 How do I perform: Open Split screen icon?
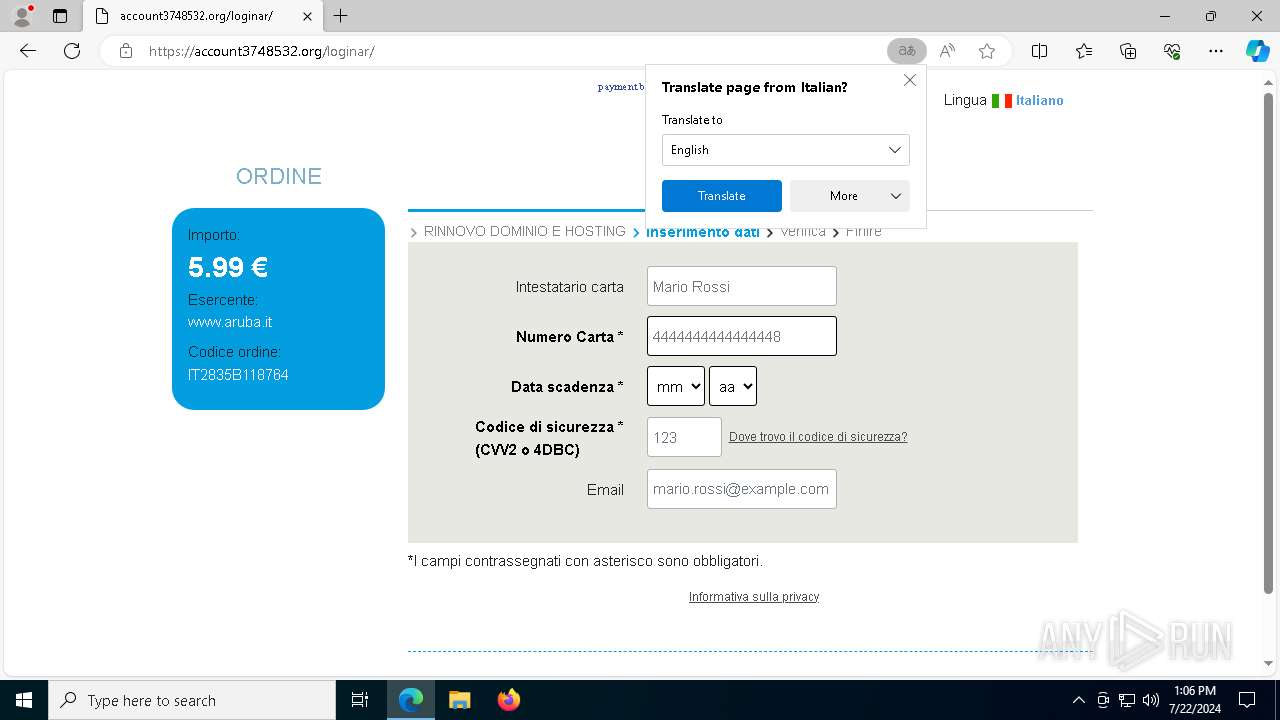click(x=1039, y=51)
